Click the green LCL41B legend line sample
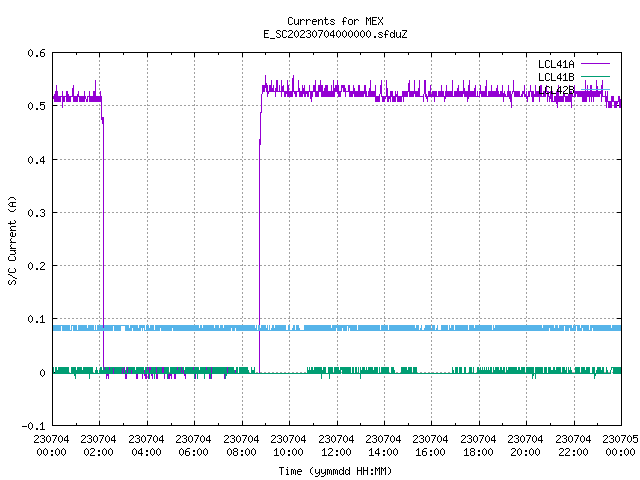 [595, 76]
